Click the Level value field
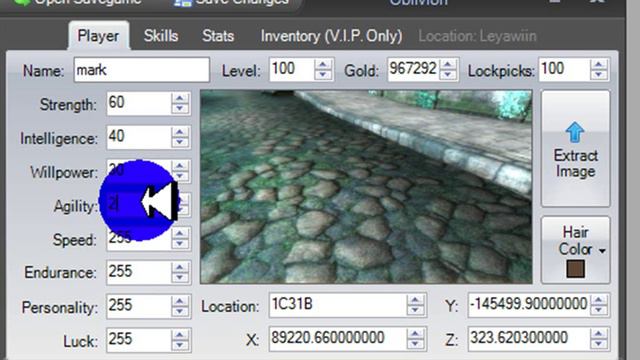Image resolution: width=640 pixels, height=360 pixels. 291,69
